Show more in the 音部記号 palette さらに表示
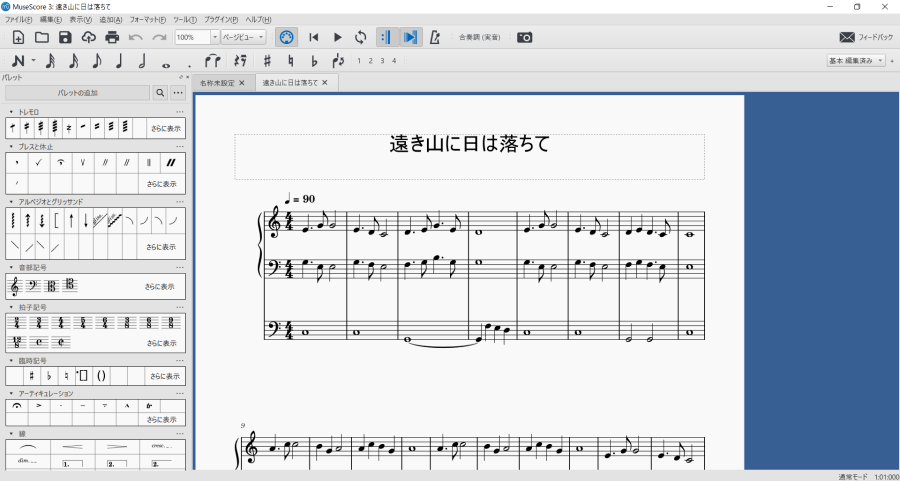Screen dimensions: 900x481 (160, 286)
